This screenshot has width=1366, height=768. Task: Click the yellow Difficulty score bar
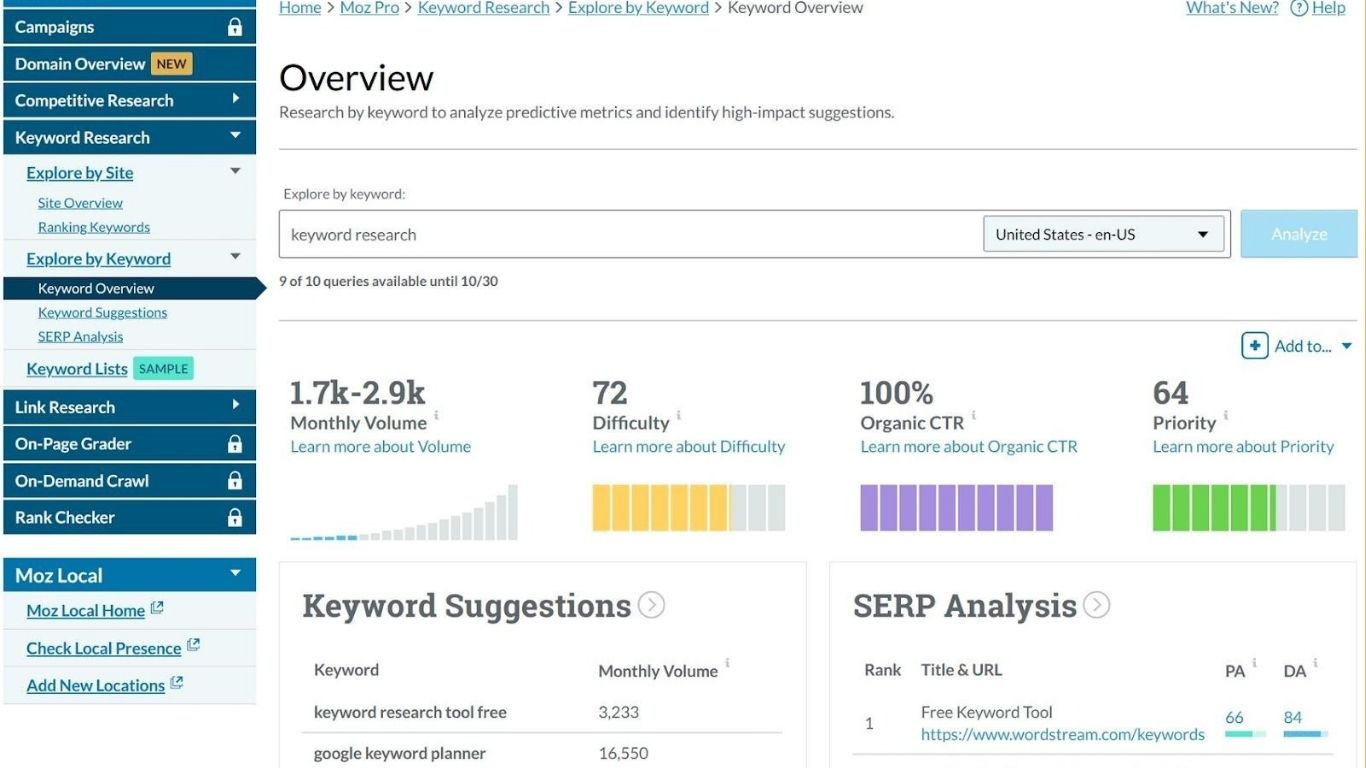point(689,508)
